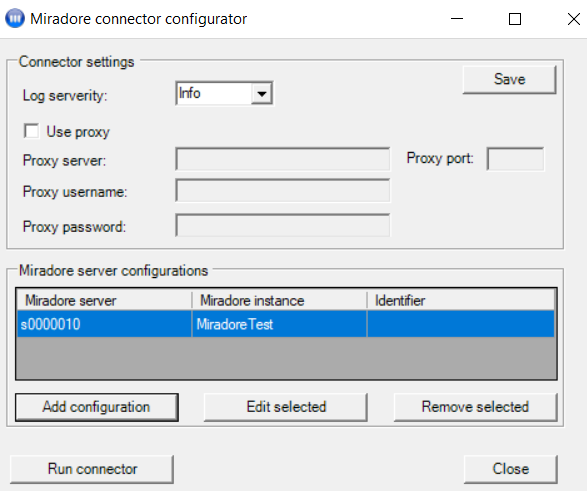Open the Log severity dropdown arrow
The height and width of the screenshot is (491, 587).
[262, 94]
